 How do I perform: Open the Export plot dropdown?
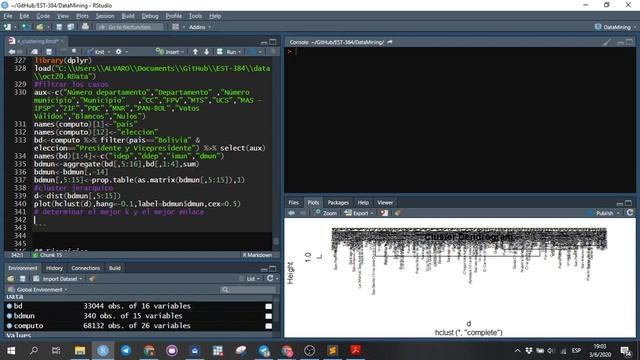359,213
